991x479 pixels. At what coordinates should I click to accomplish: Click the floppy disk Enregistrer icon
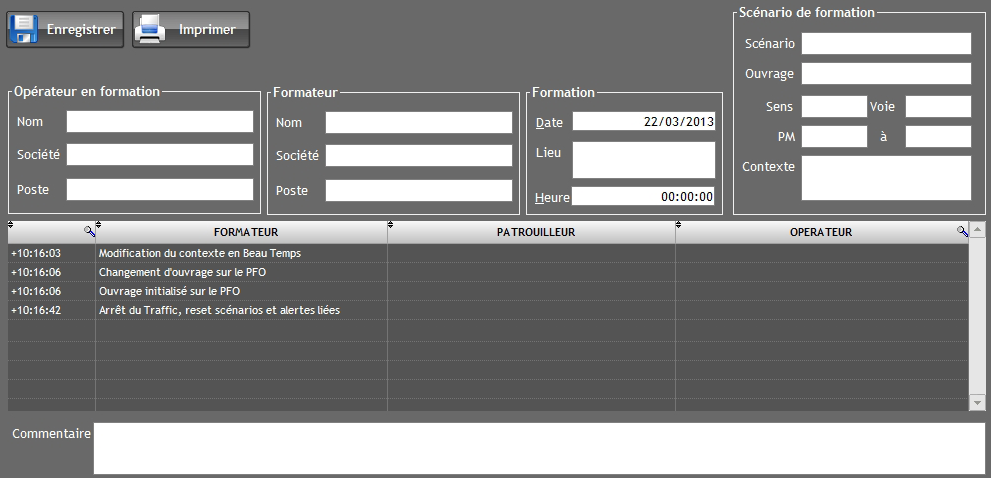(24, 29)
